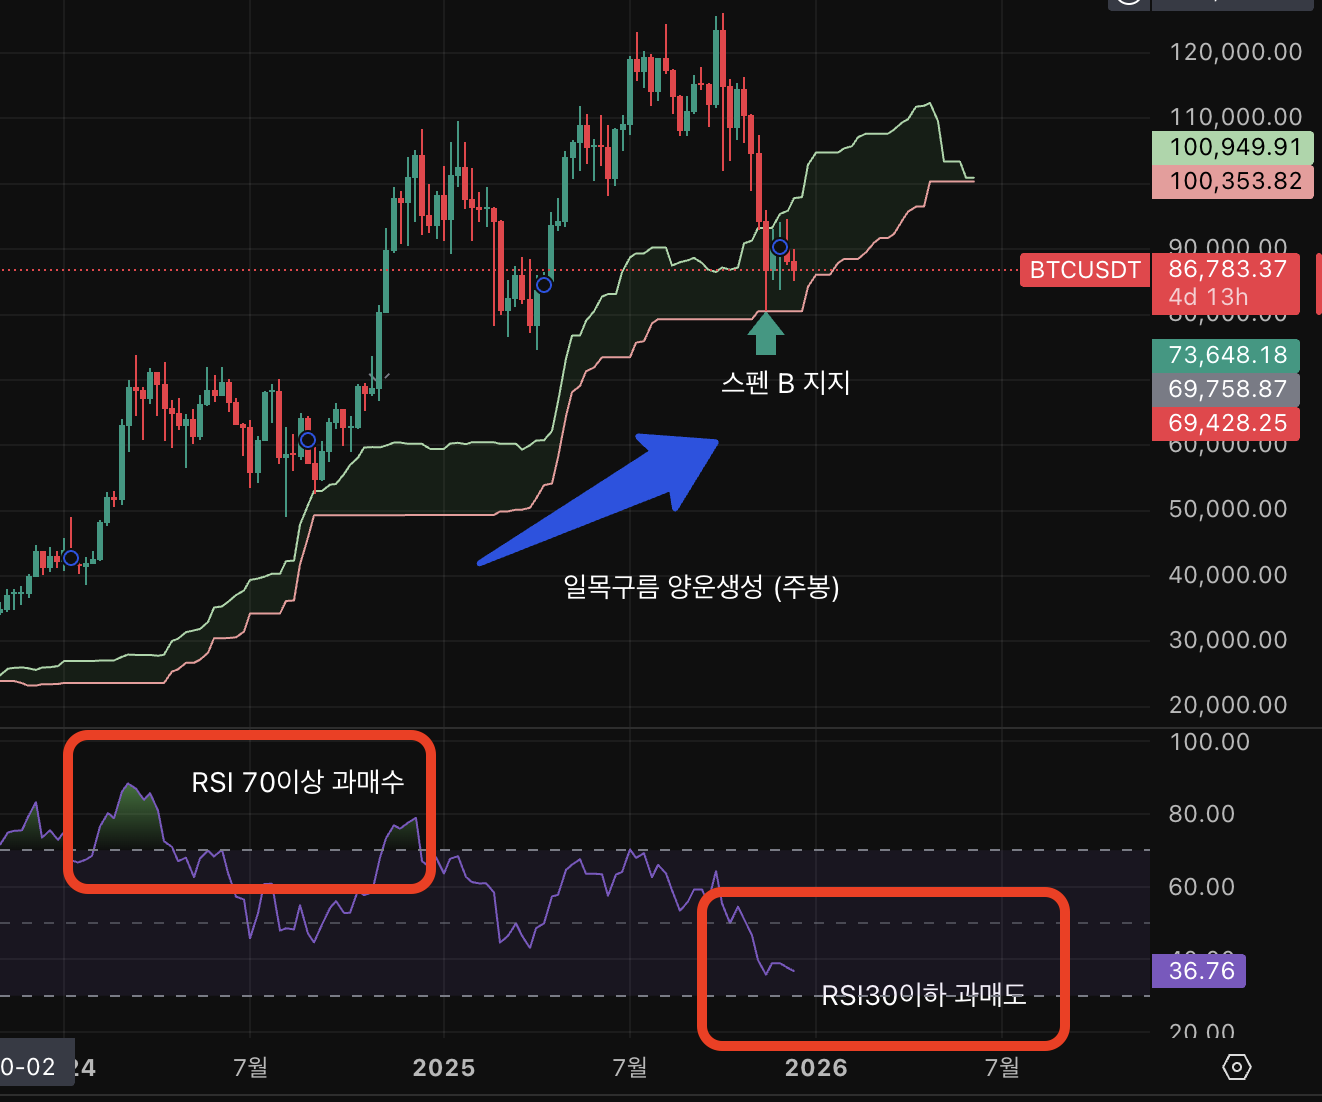
Task: Click the 2026 label on time axis
Action: click(x=816, y=1068)
